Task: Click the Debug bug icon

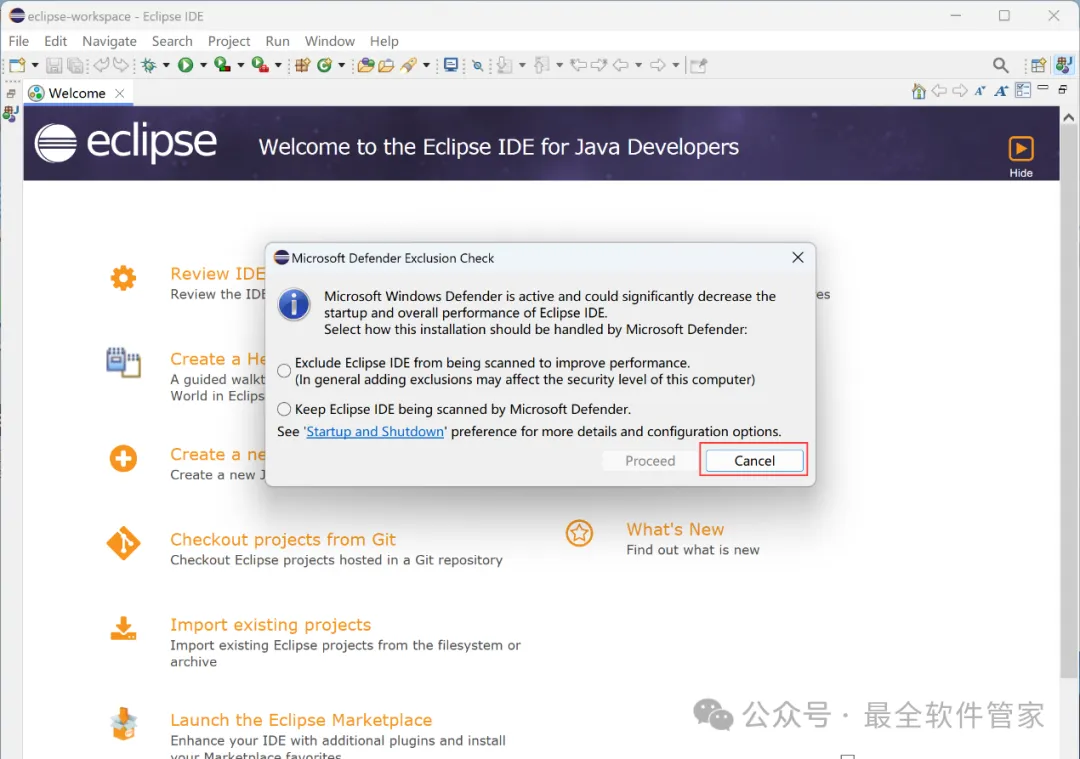Action: pyautogui.click(x=149, y=65)
